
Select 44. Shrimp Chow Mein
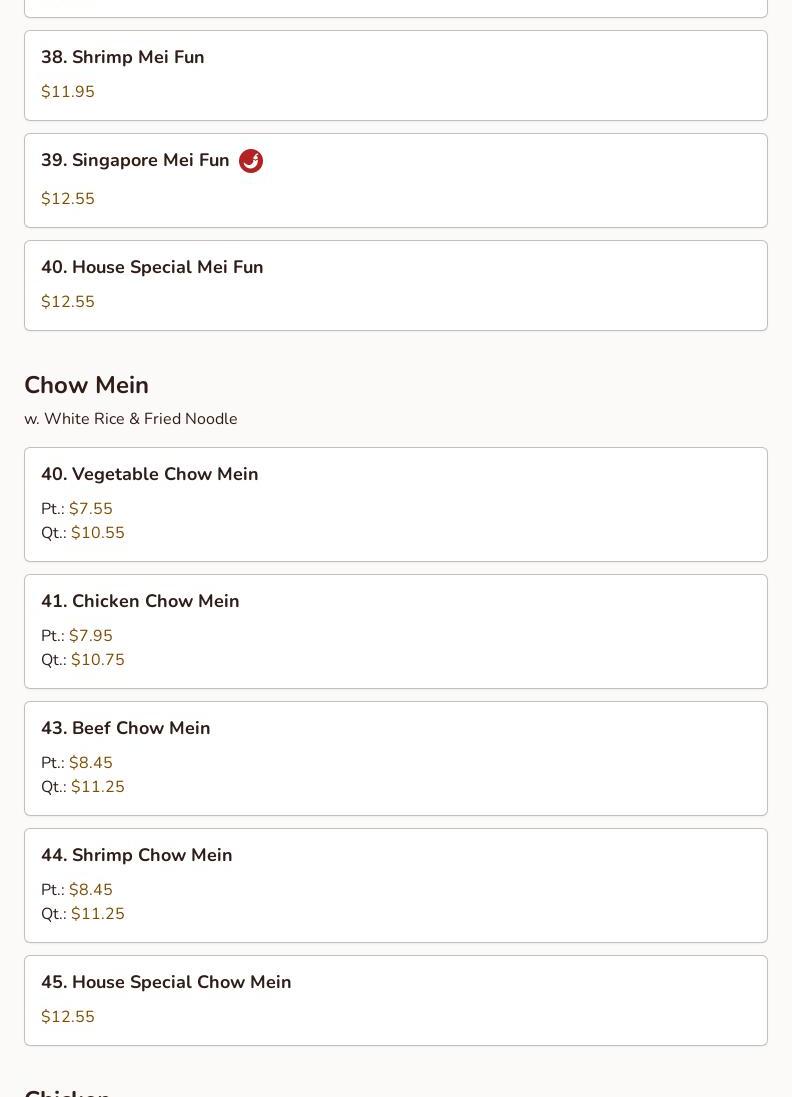(137, 856)
